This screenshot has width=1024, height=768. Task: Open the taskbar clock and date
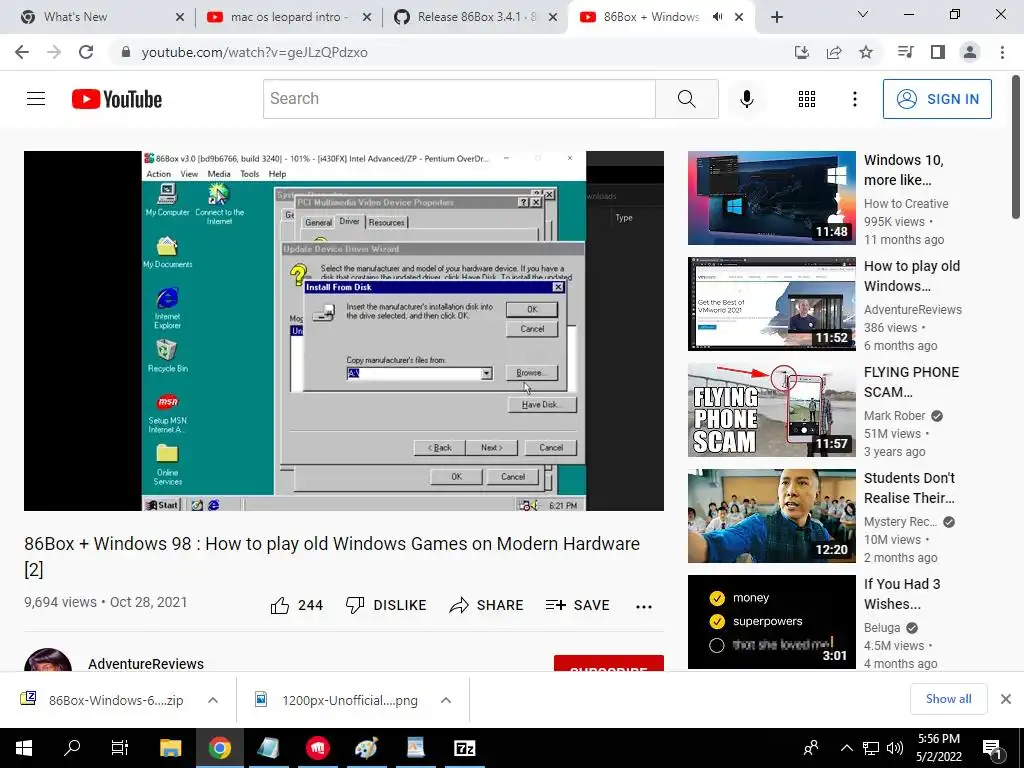pos(938,748)
